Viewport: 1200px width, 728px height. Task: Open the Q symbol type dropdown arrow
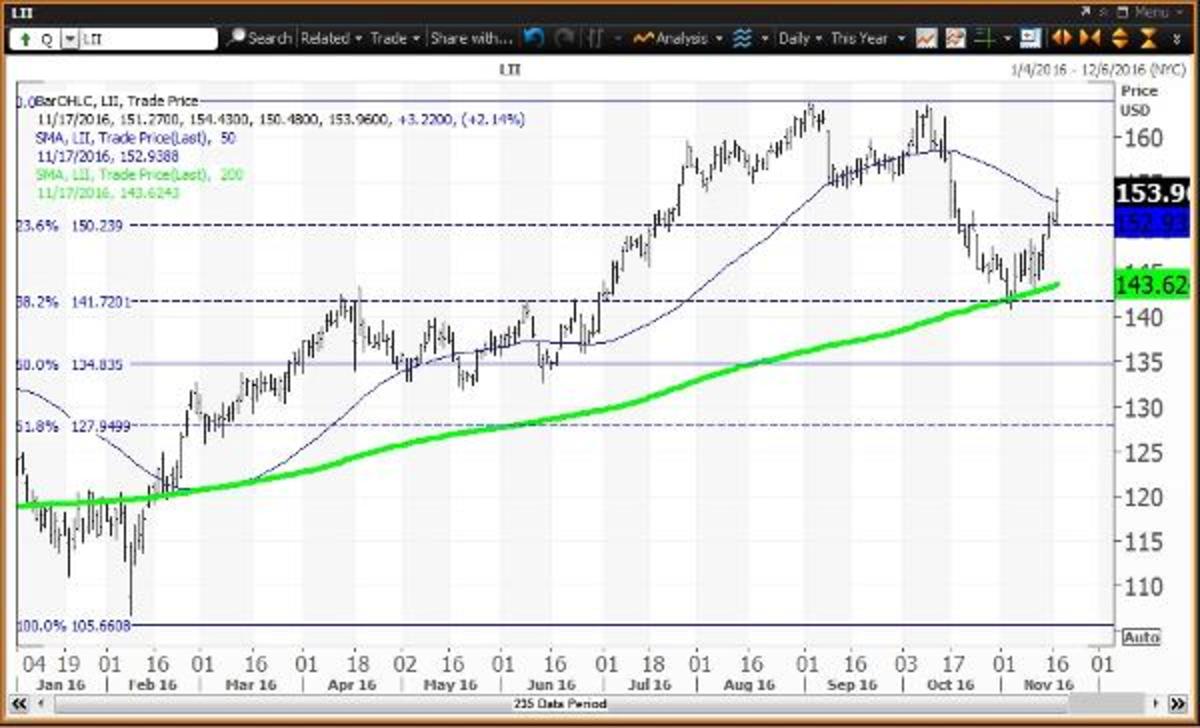[69, 39]
